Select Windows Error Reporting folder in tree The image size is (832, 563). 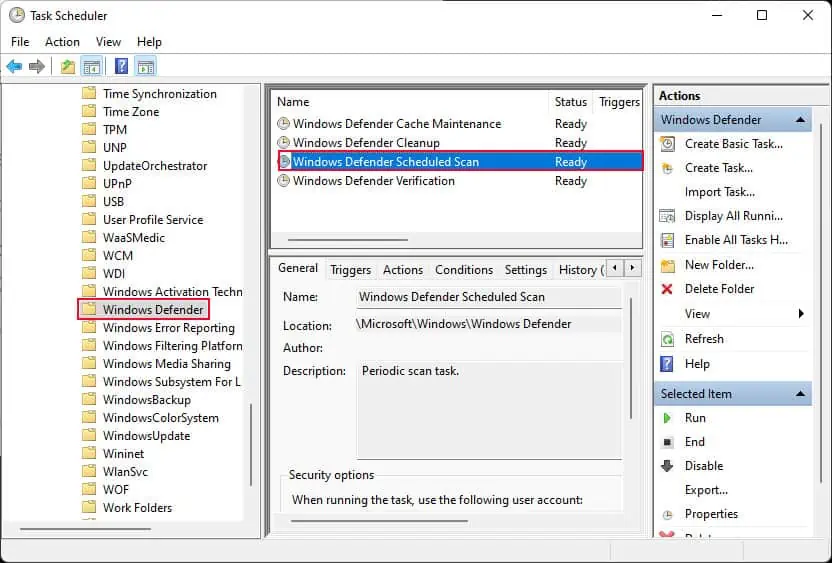tap(169, 328)
